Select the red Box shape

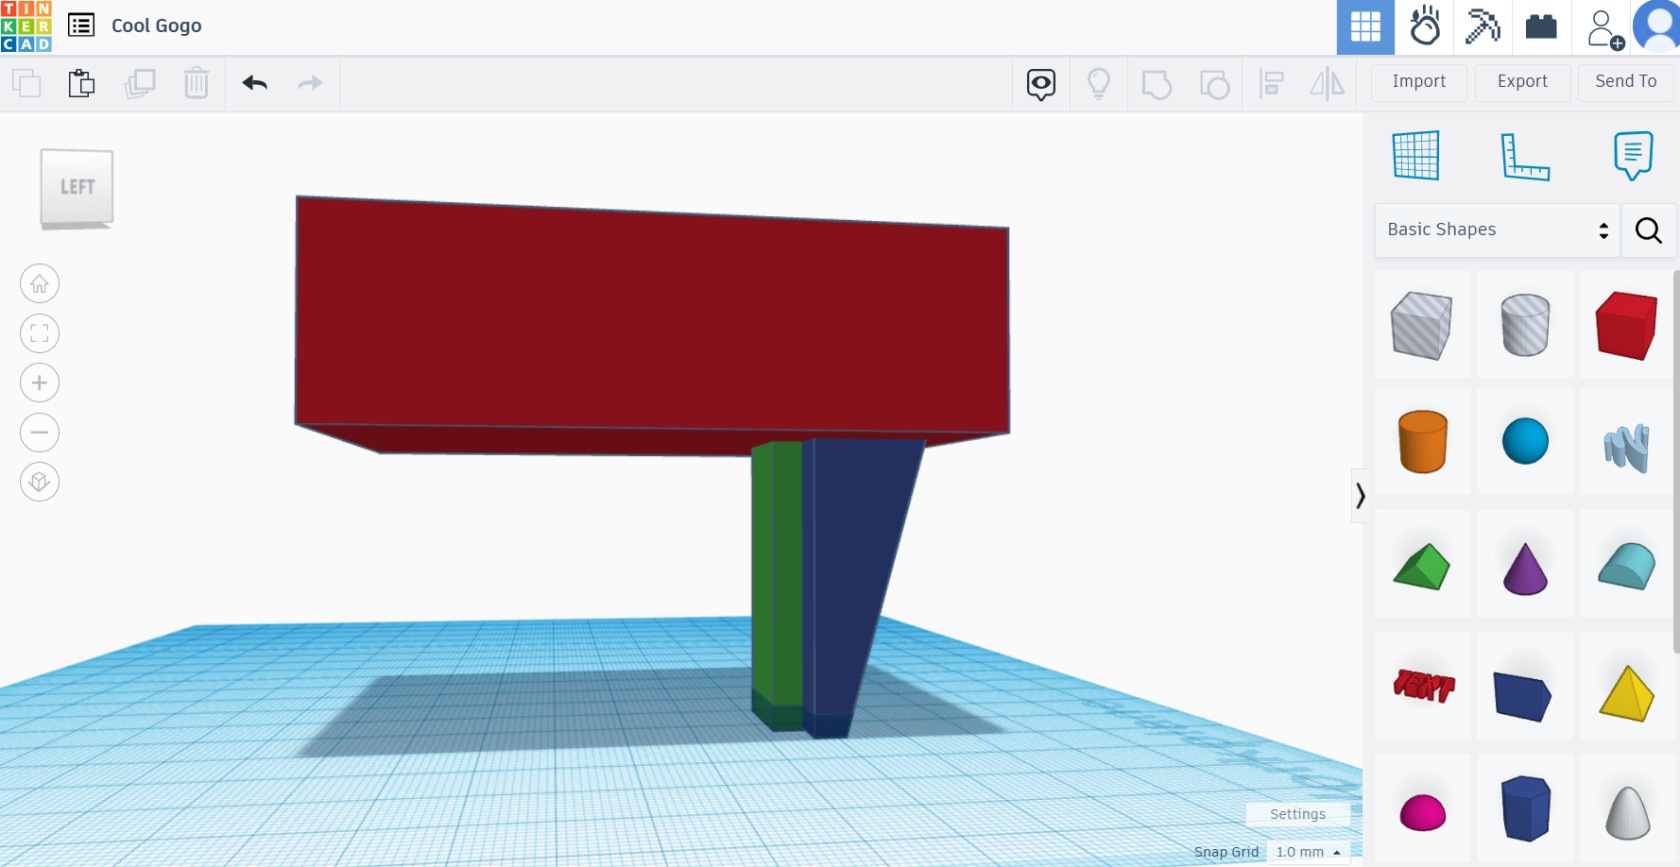(x=1627, y=325)
